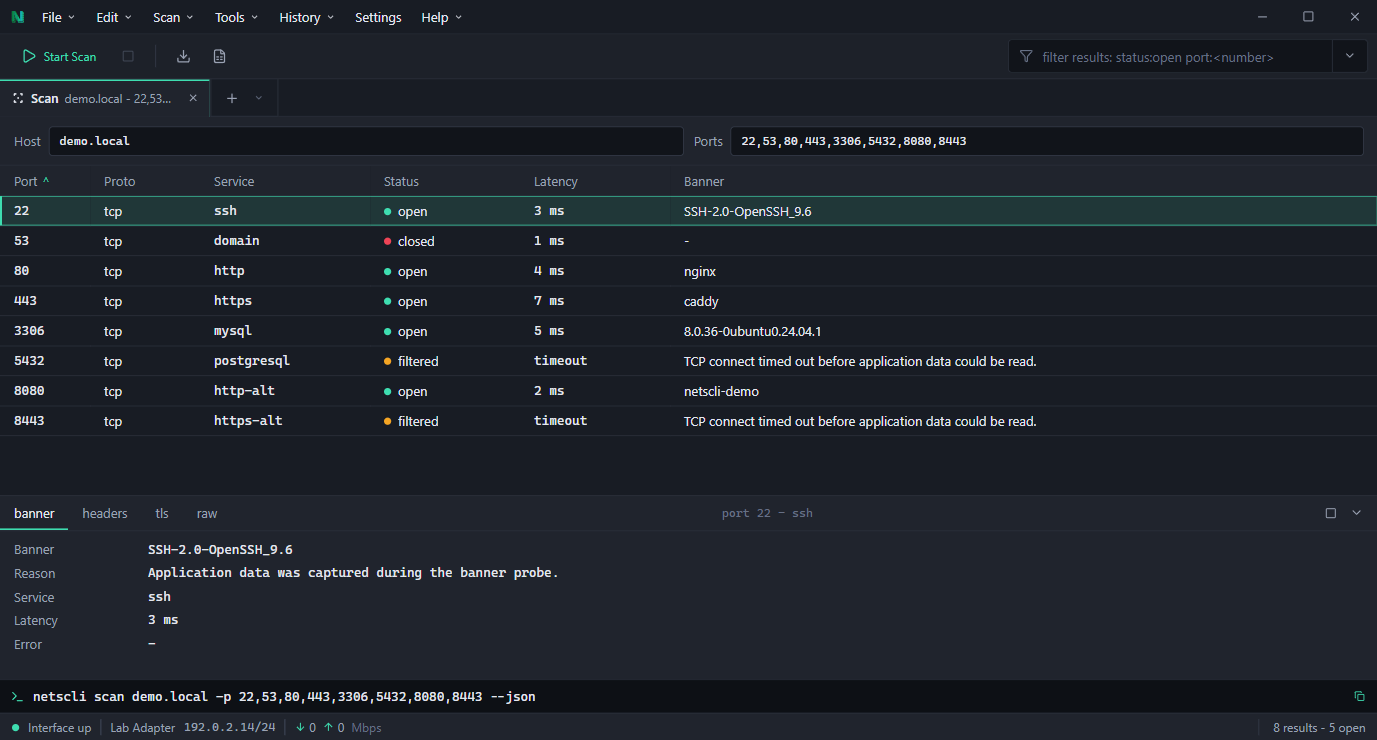Viewport: 1377px width, 740px height.
Task: Select the port 3306 mysql row
Action: (x=688, y=331)
